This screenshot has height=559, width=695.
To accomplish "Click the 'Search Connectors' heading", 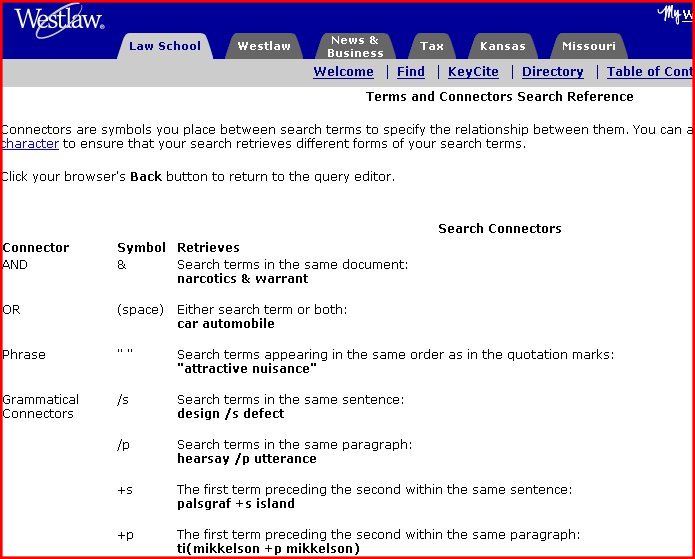I will [x=500, y=229].
